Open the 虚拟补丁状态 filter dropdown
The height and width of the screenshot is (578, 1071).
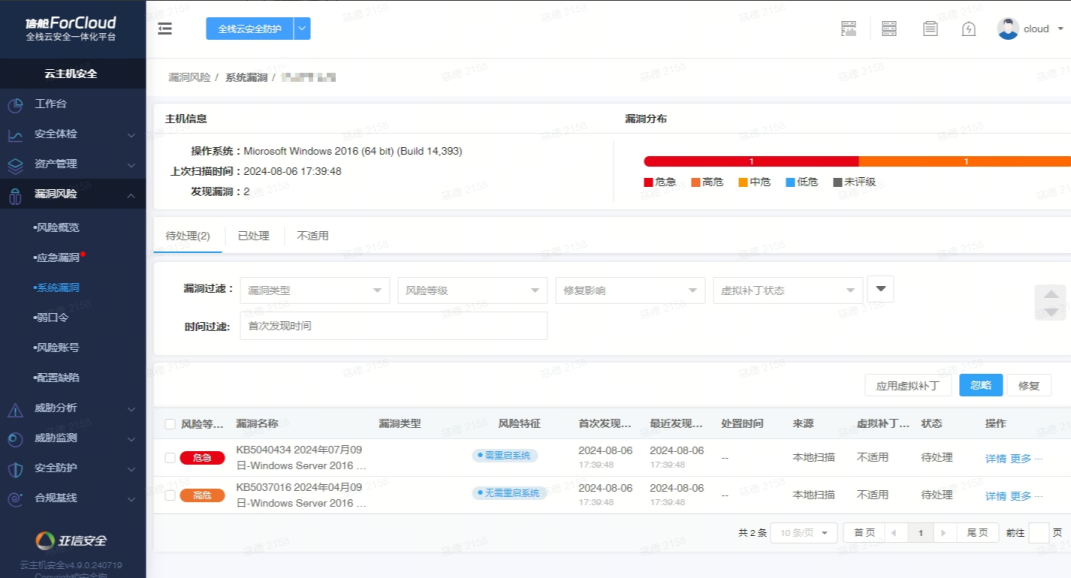(788, 290)
